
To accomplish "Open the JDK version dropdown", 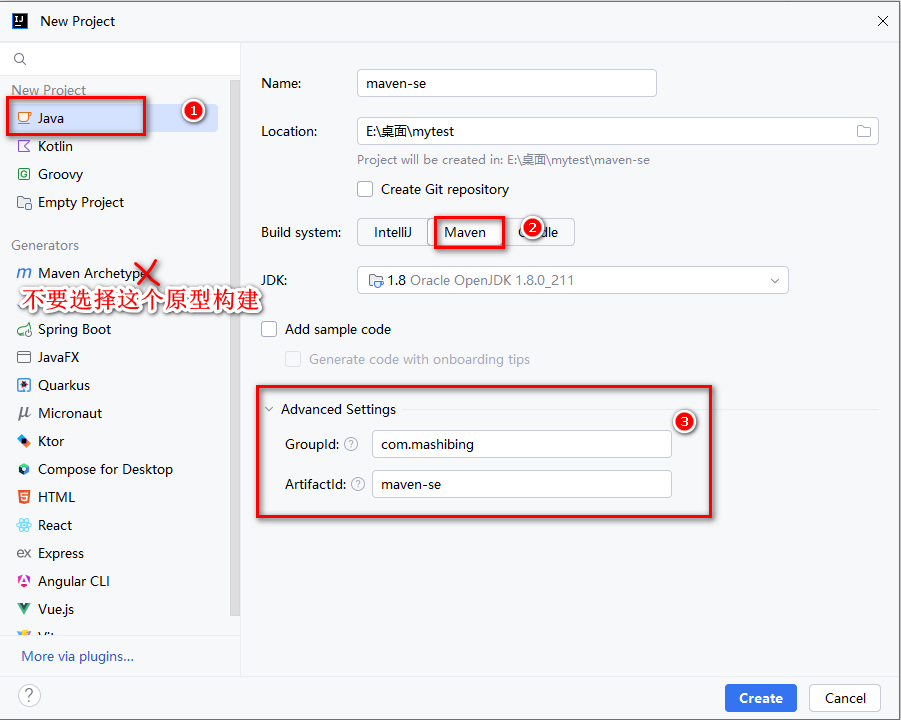I will tap(572, 280).
